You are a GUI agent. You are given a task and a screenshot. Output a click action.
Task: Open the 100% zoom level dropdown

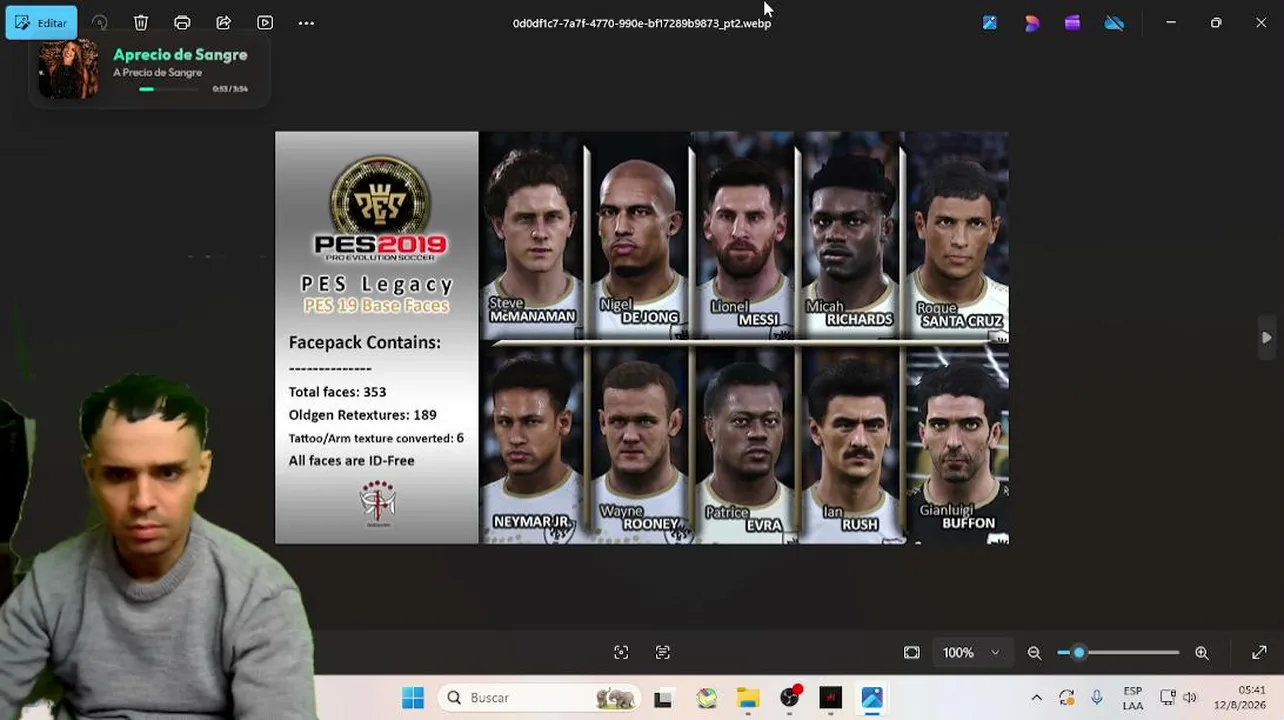(971, 652)
